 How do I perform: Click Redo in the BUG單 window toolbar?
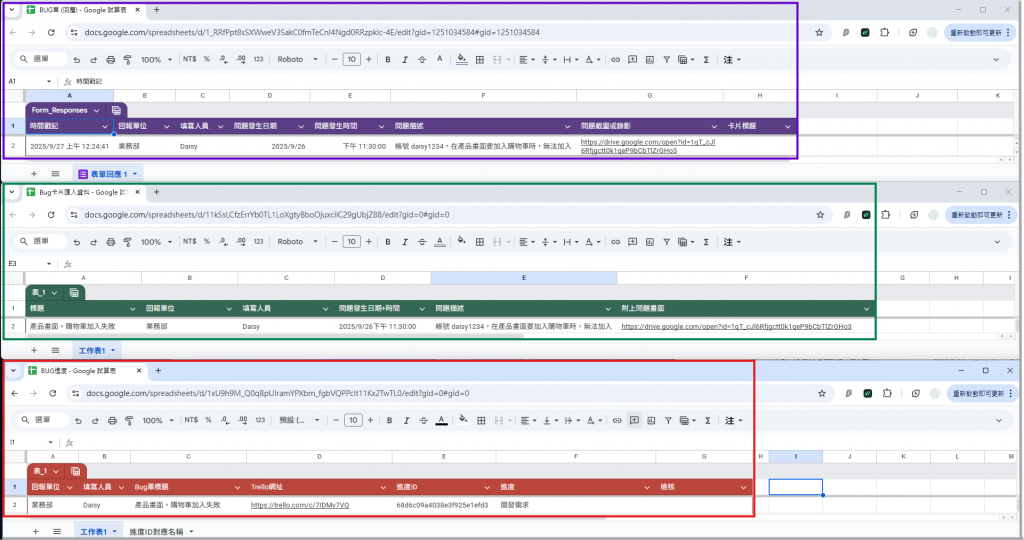click(x=93, y=59)
